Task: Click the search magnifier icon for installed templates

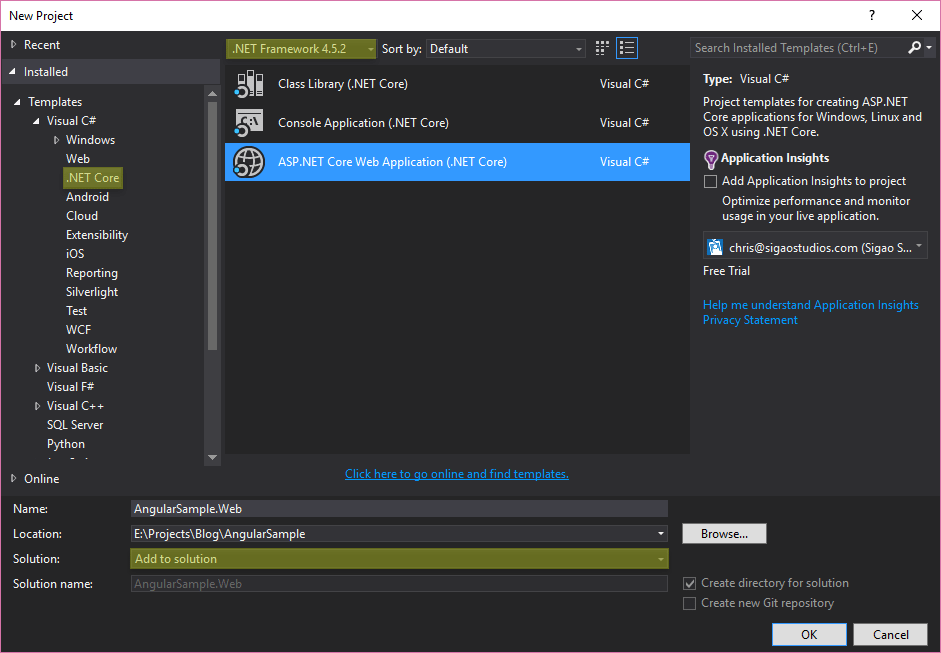Action: pyautogui.click(x=914, y=47)
